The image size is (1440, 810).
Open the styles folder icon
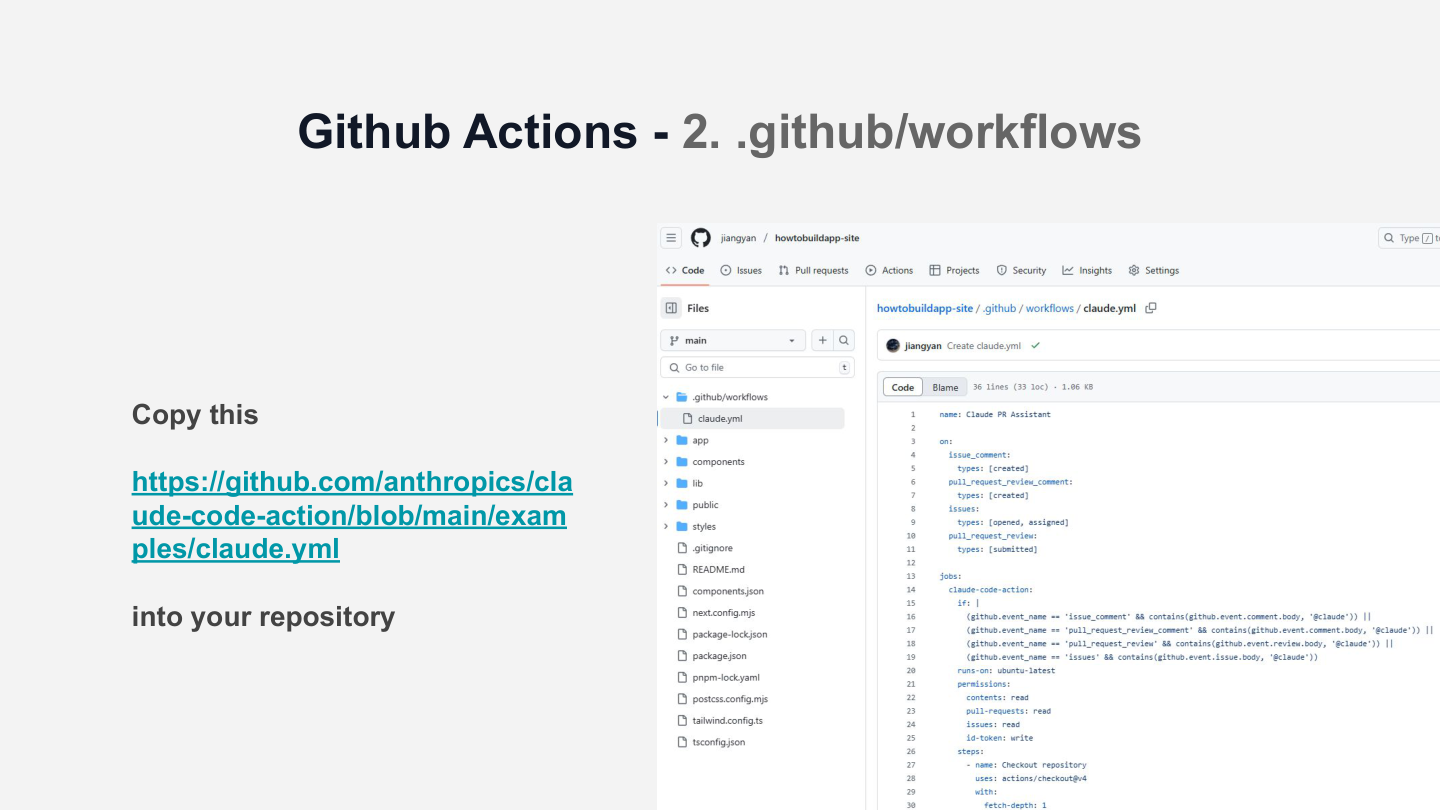tap(682, 526)
